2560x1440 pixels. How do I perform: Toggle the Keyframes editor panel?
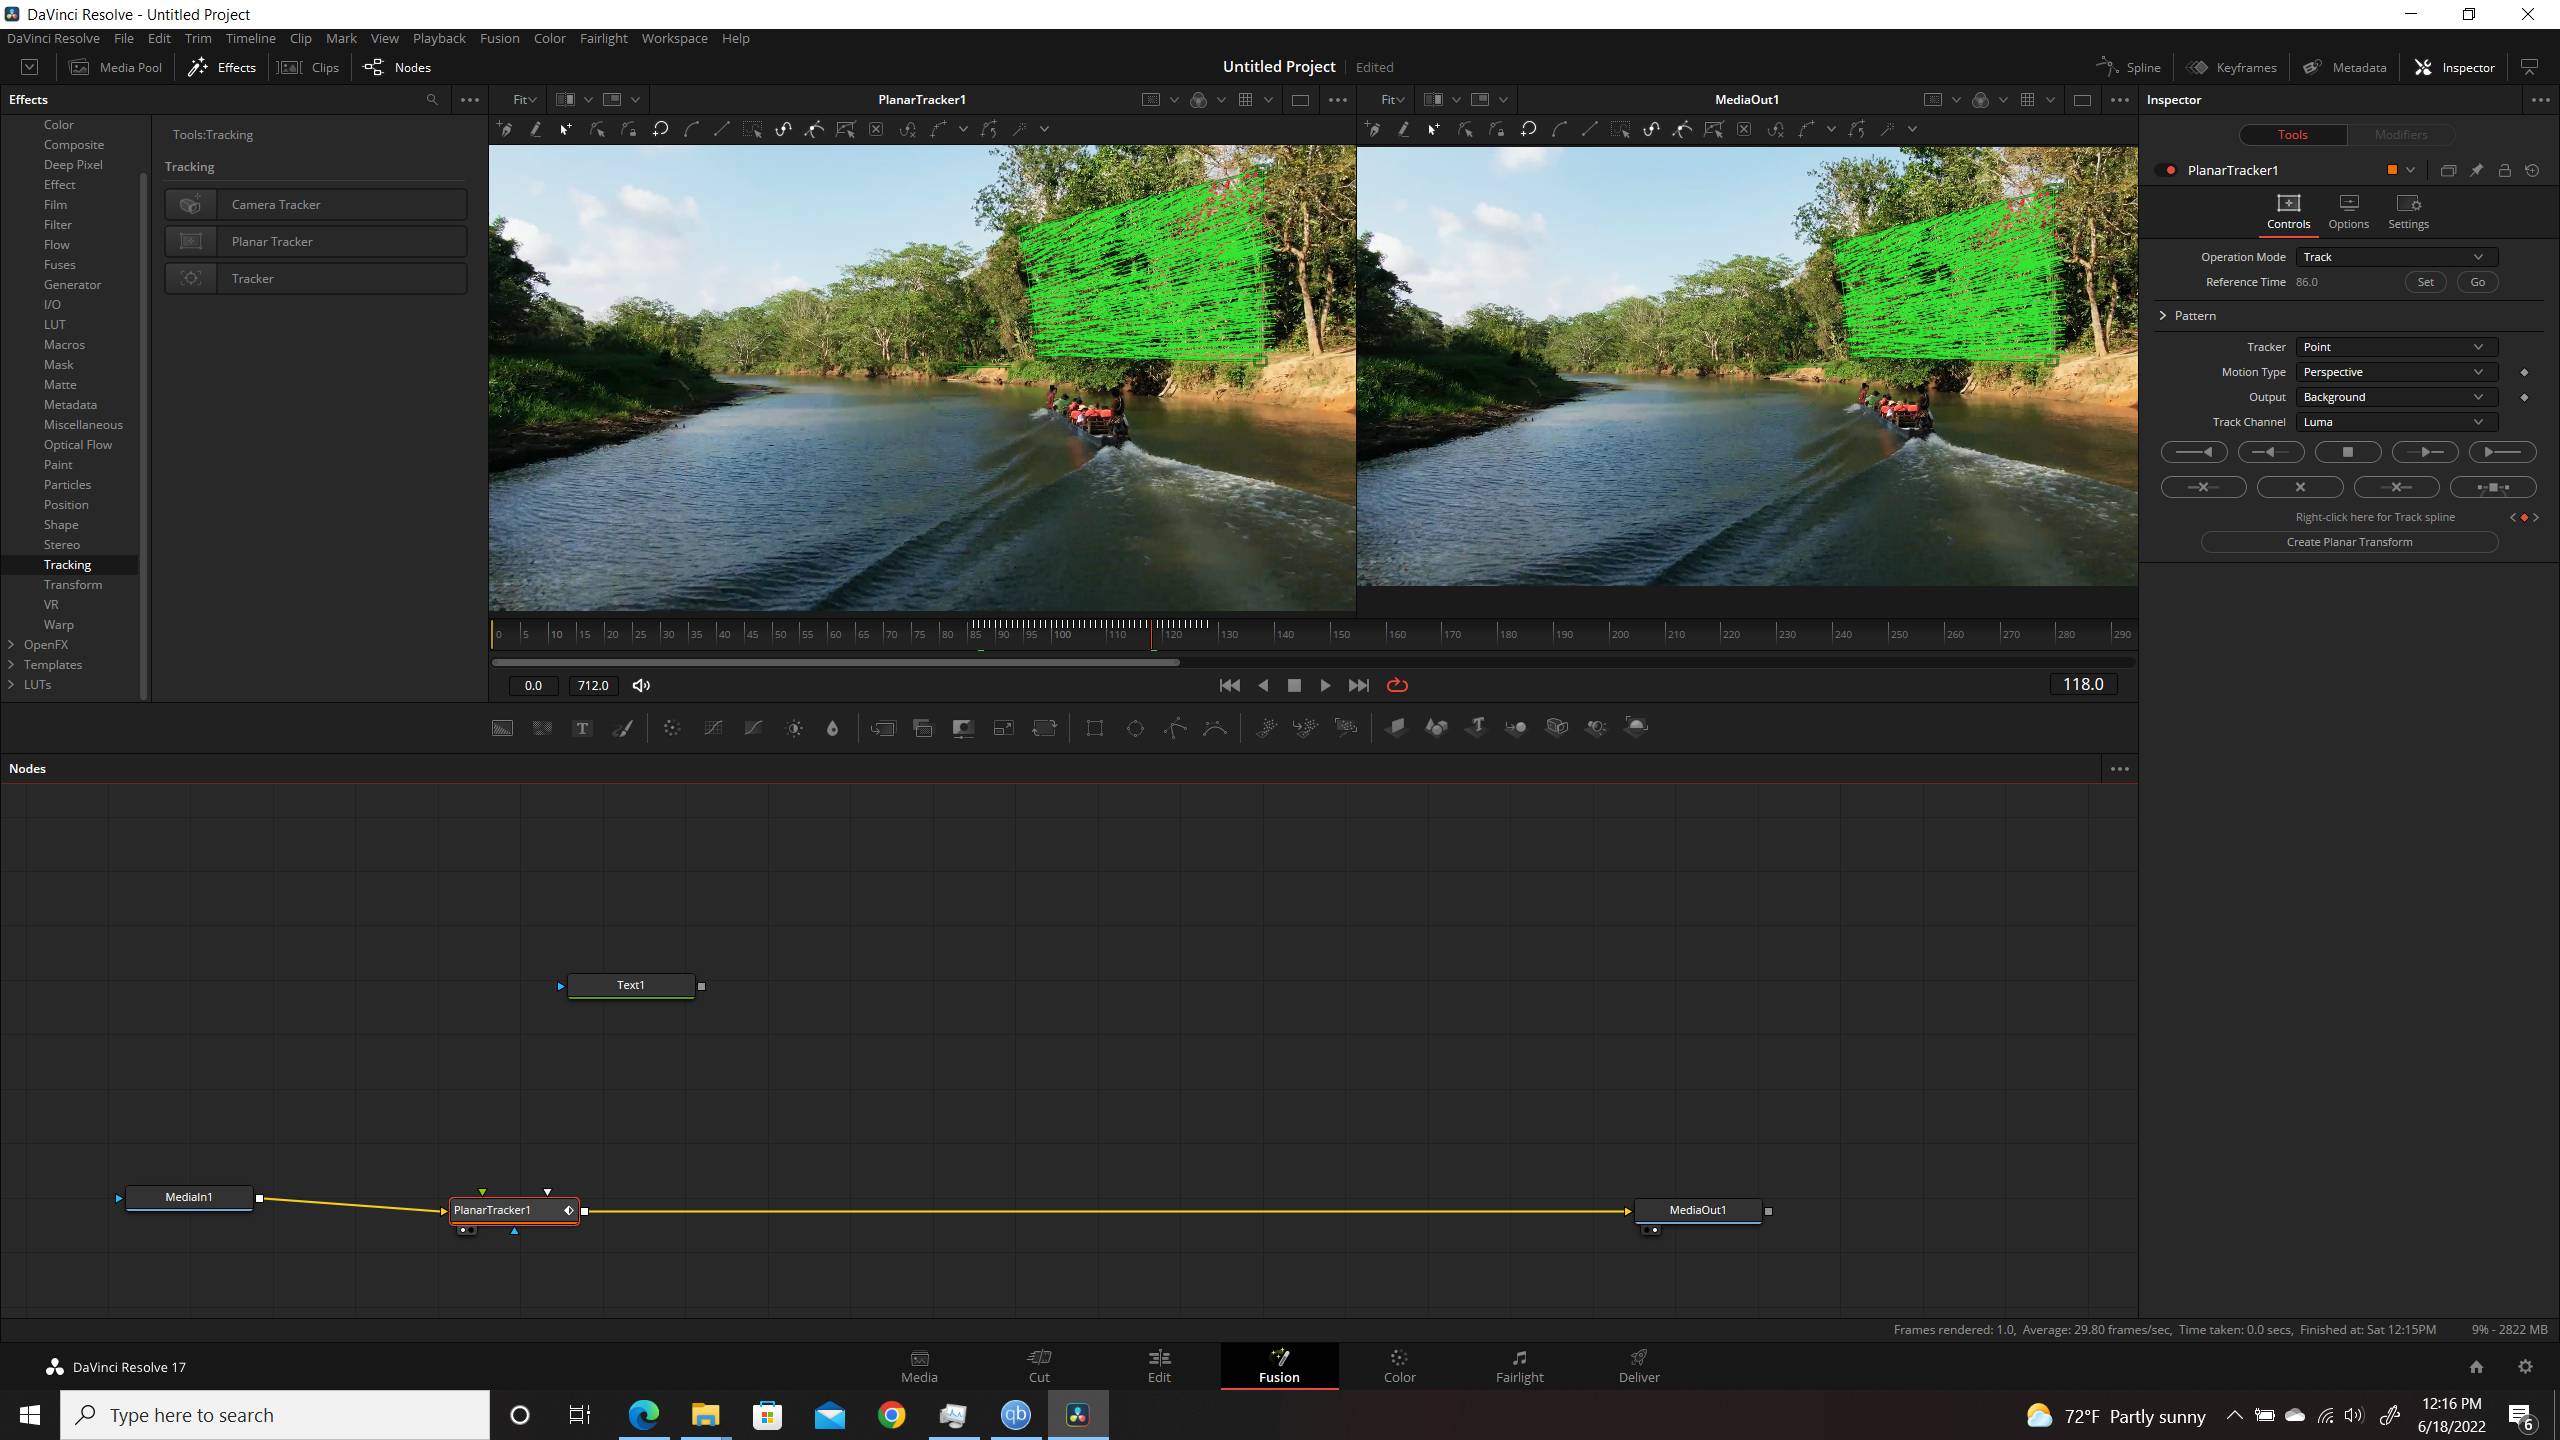click(x=2232, y=68)
